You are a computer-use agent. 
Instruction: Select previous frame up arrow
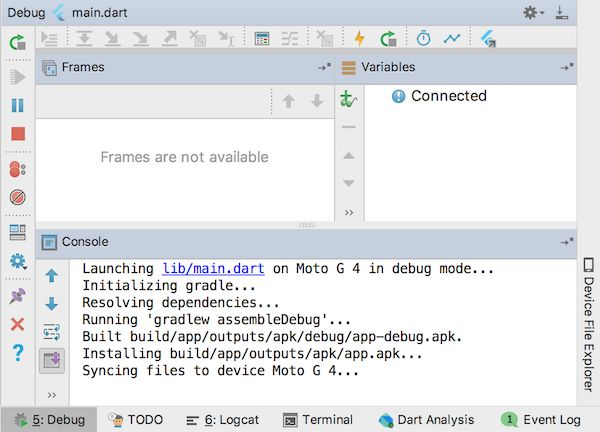[x=289, y=101]
